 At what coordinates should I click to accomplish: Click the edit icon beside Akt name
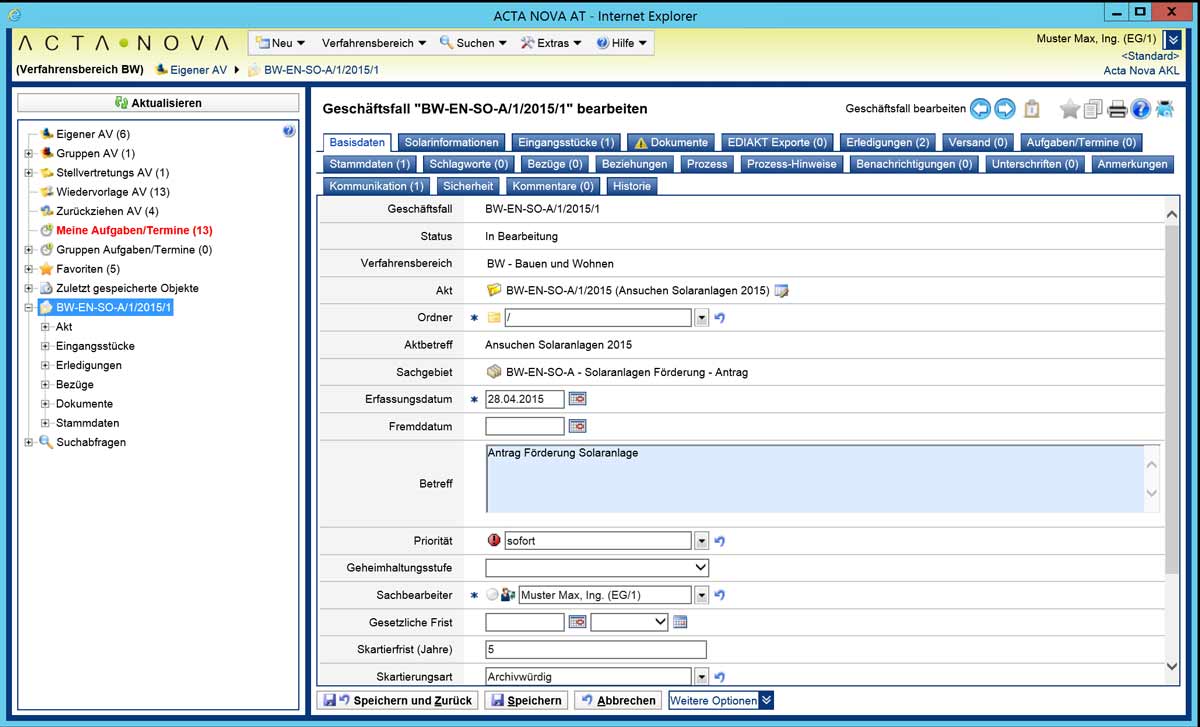[x=782, y=291]
